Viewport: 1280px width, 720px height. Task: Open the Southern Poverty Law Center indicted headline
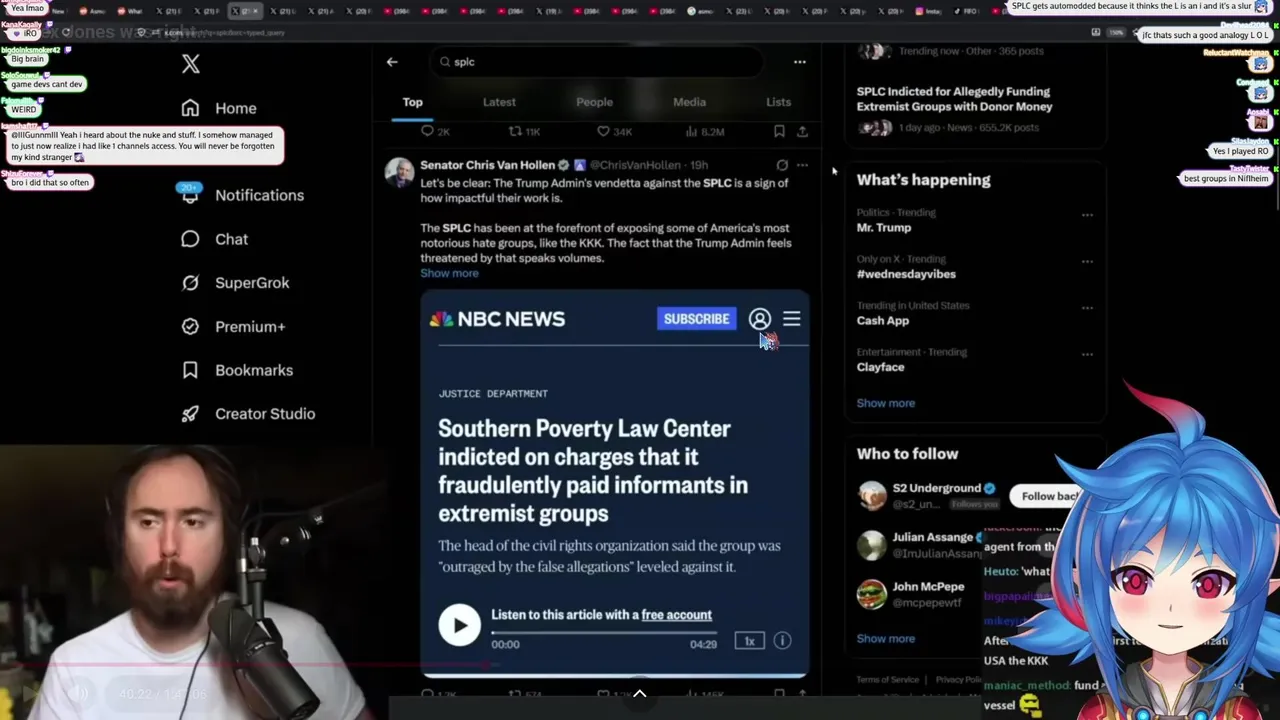pyautogui.click(x=593, y=471)
